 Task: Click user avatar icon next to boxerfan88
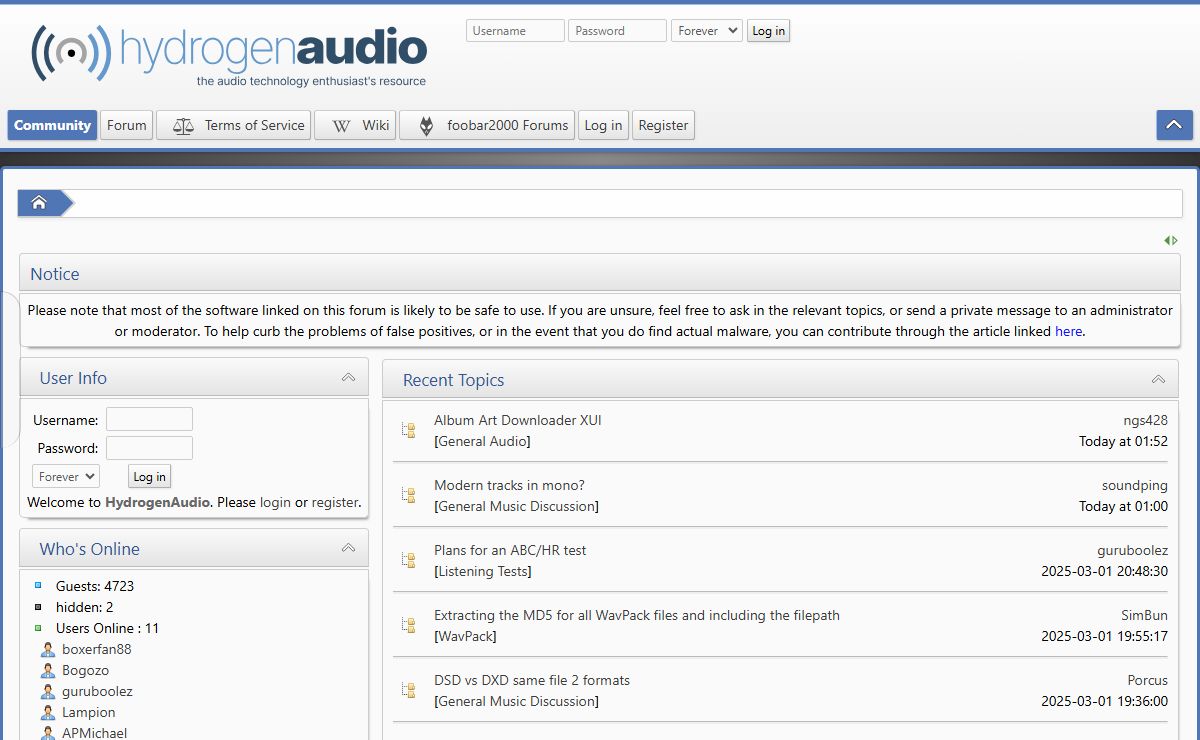tap(48, 650)
